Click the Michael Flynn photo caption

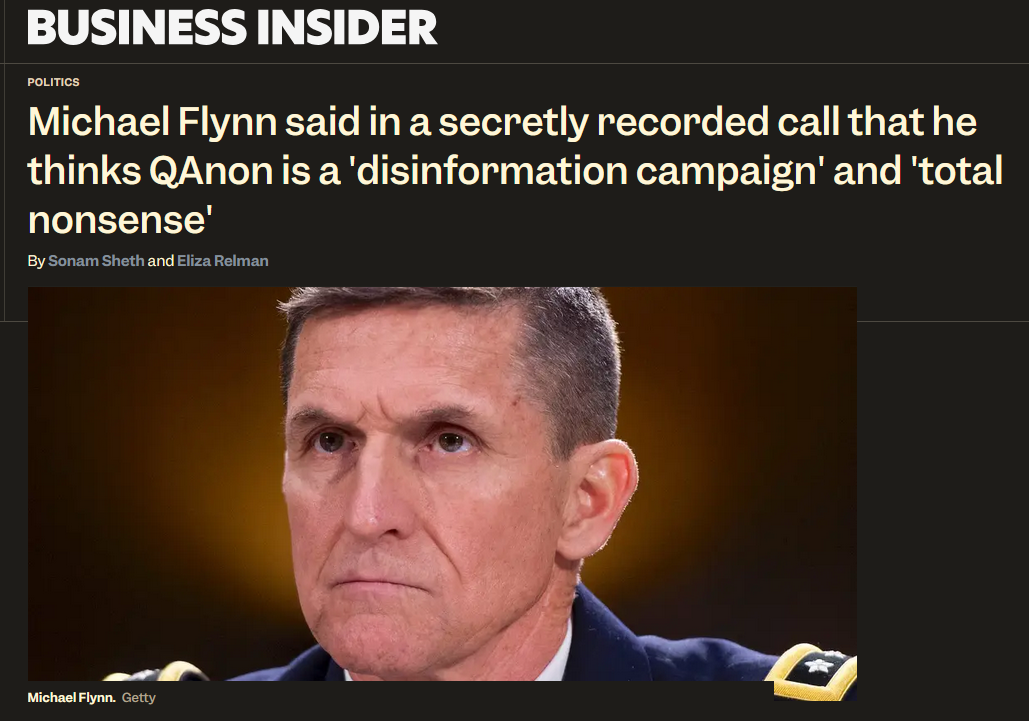point(72,697)
